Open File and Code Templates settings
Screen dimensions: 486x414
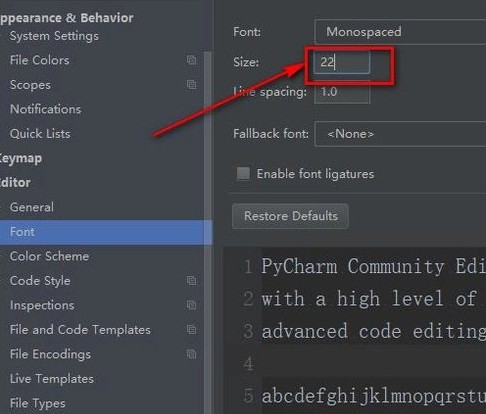(x=80, y=330)
